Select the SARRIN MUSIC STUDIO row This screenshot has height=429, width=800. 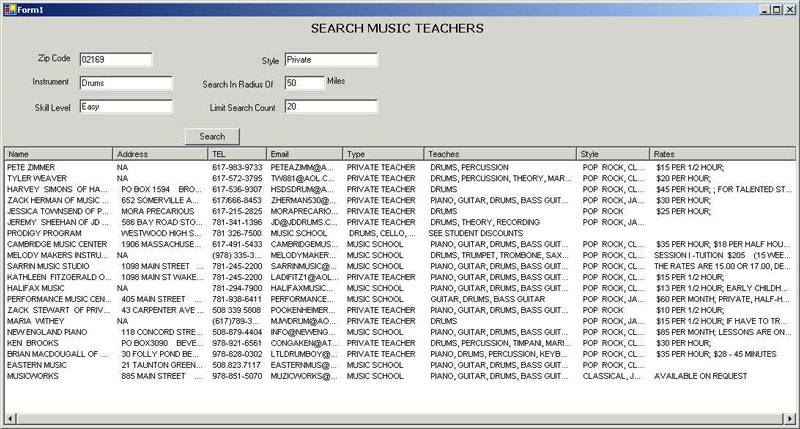(399, 266)
